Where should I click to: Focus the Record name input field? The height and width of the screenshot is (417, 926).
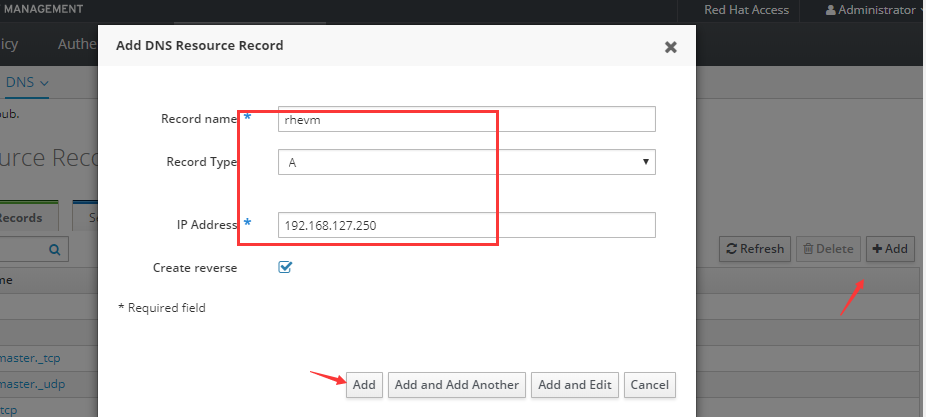(467, 119)
